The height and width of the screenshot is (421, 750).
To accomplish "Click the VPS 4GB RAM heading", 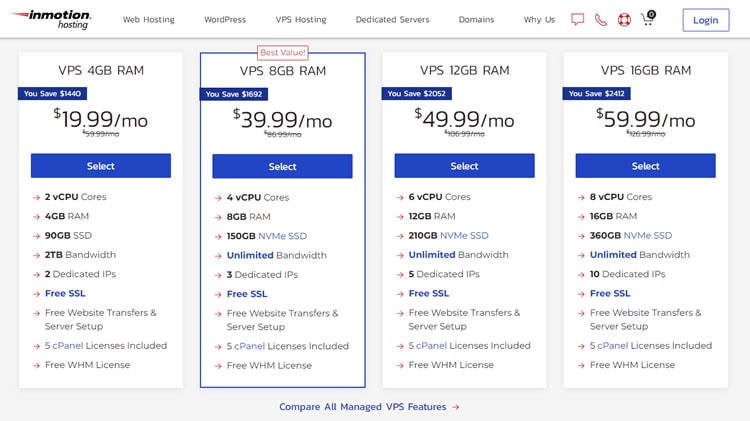I will (101, 70).
